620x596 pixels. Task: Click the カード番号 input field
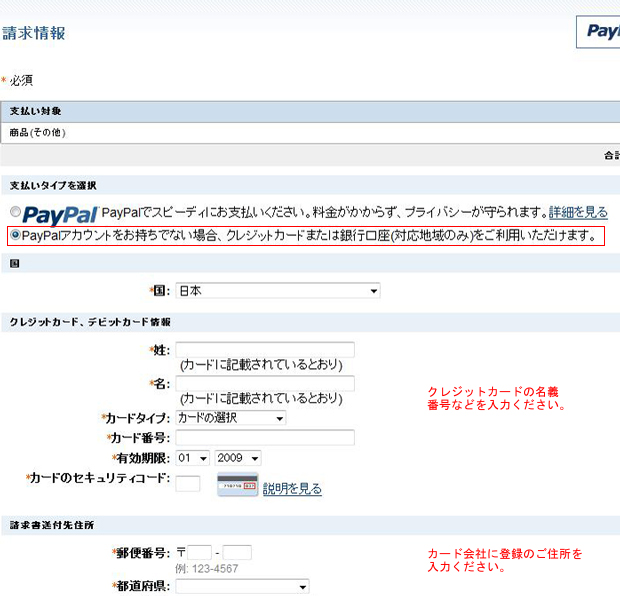[x=265, y=437]
